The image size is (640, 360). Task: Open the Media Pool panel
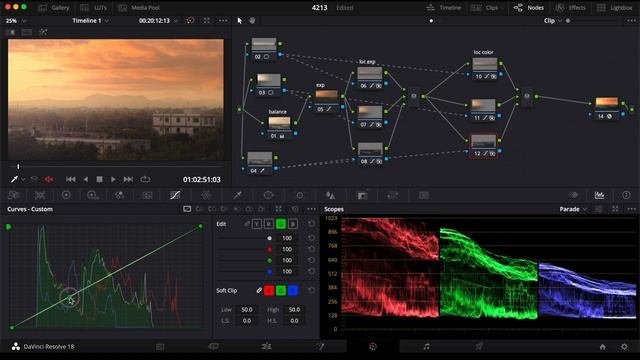point(139,8)
